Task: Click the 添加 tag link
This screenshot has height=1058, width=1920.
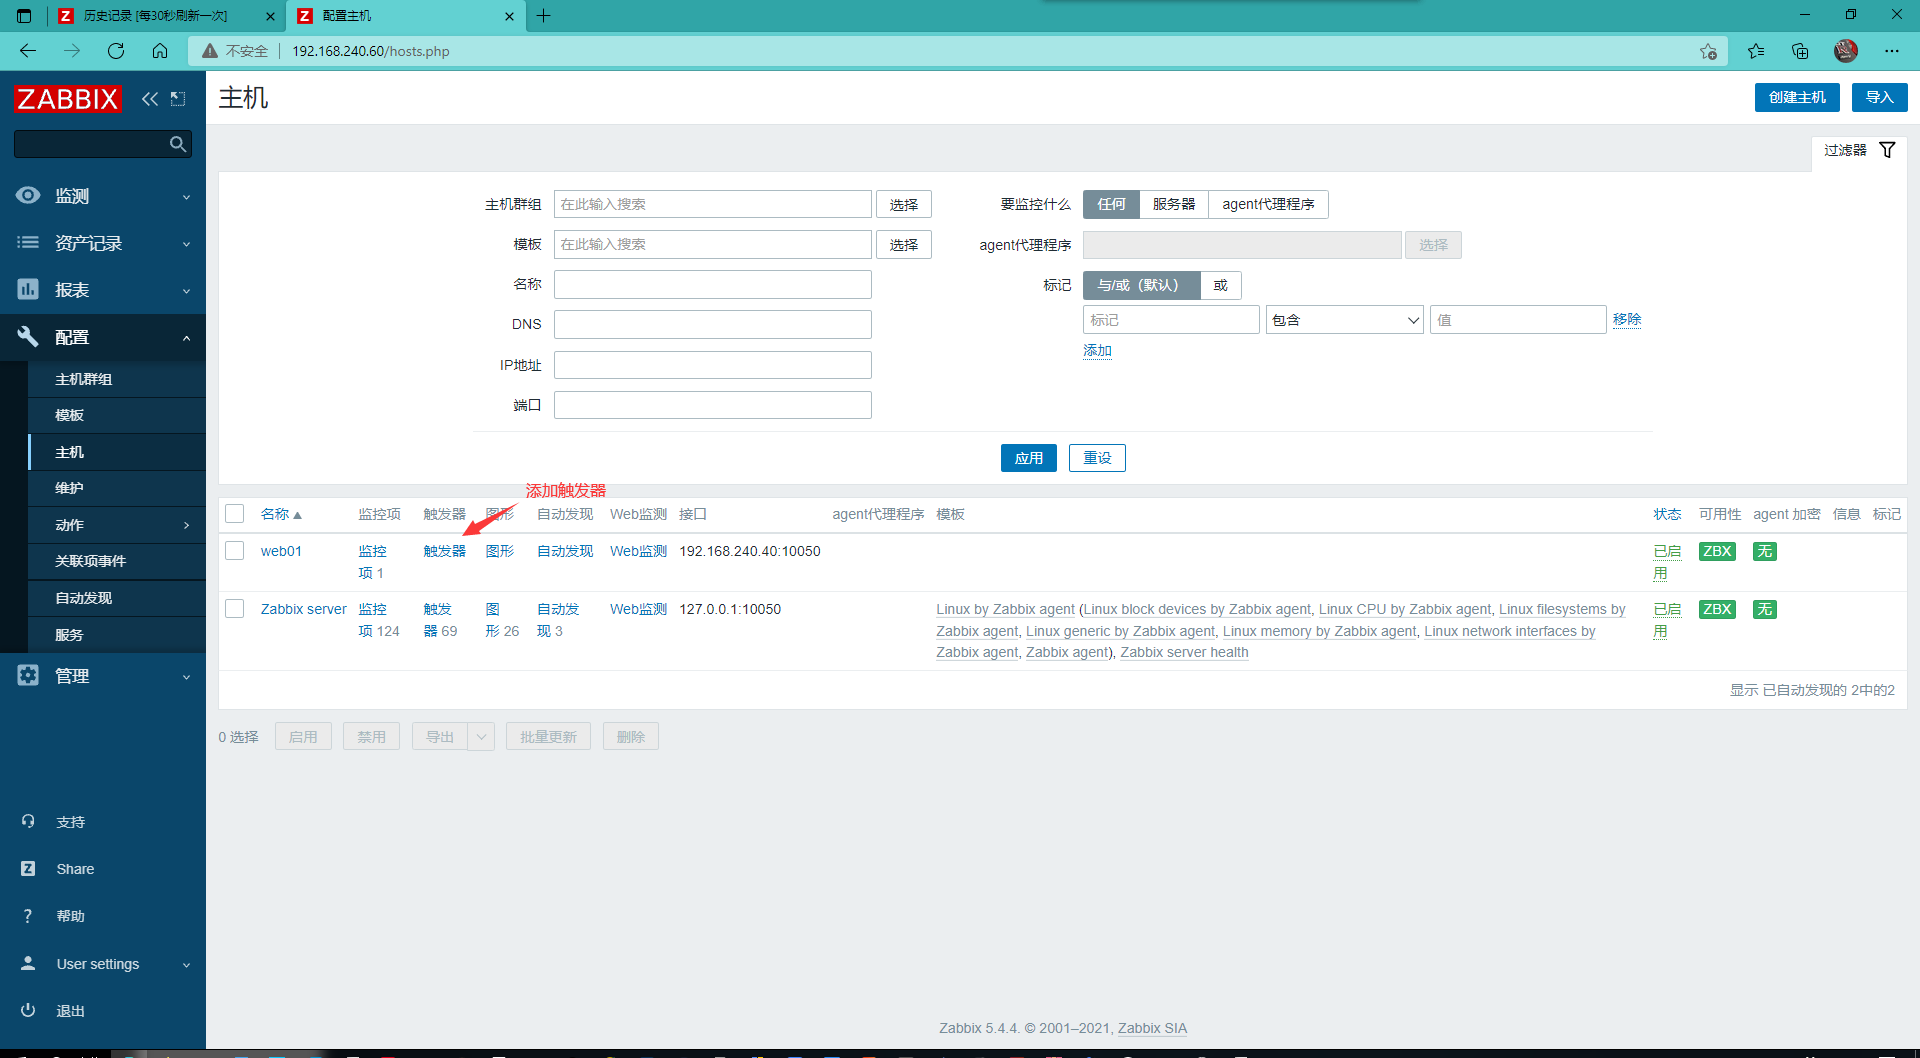Action: click(x=1097, y=350)
